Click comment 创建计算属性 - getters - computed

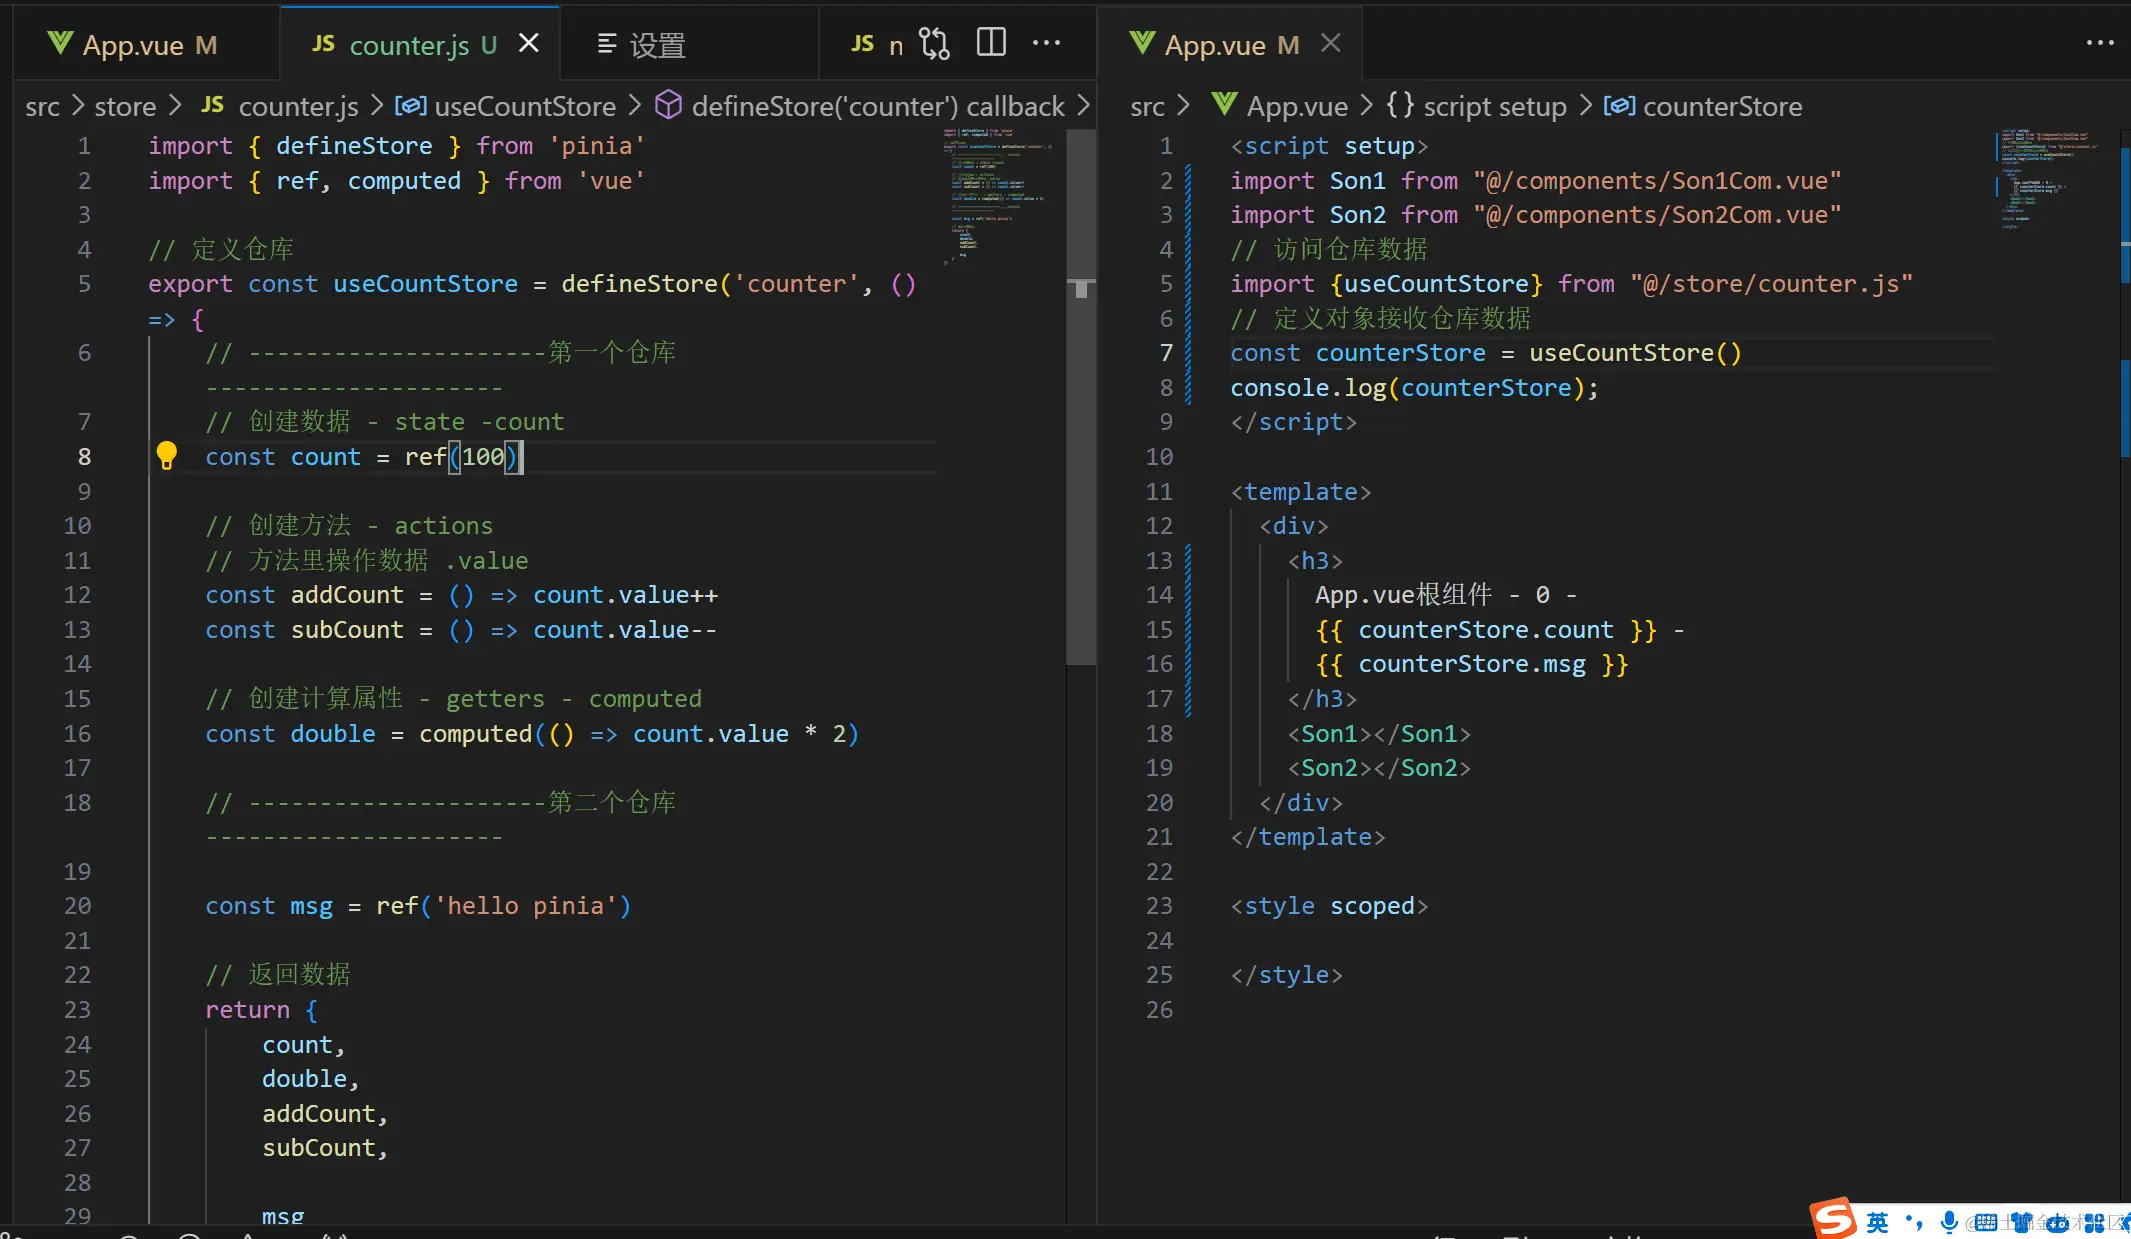click(453, 698)
